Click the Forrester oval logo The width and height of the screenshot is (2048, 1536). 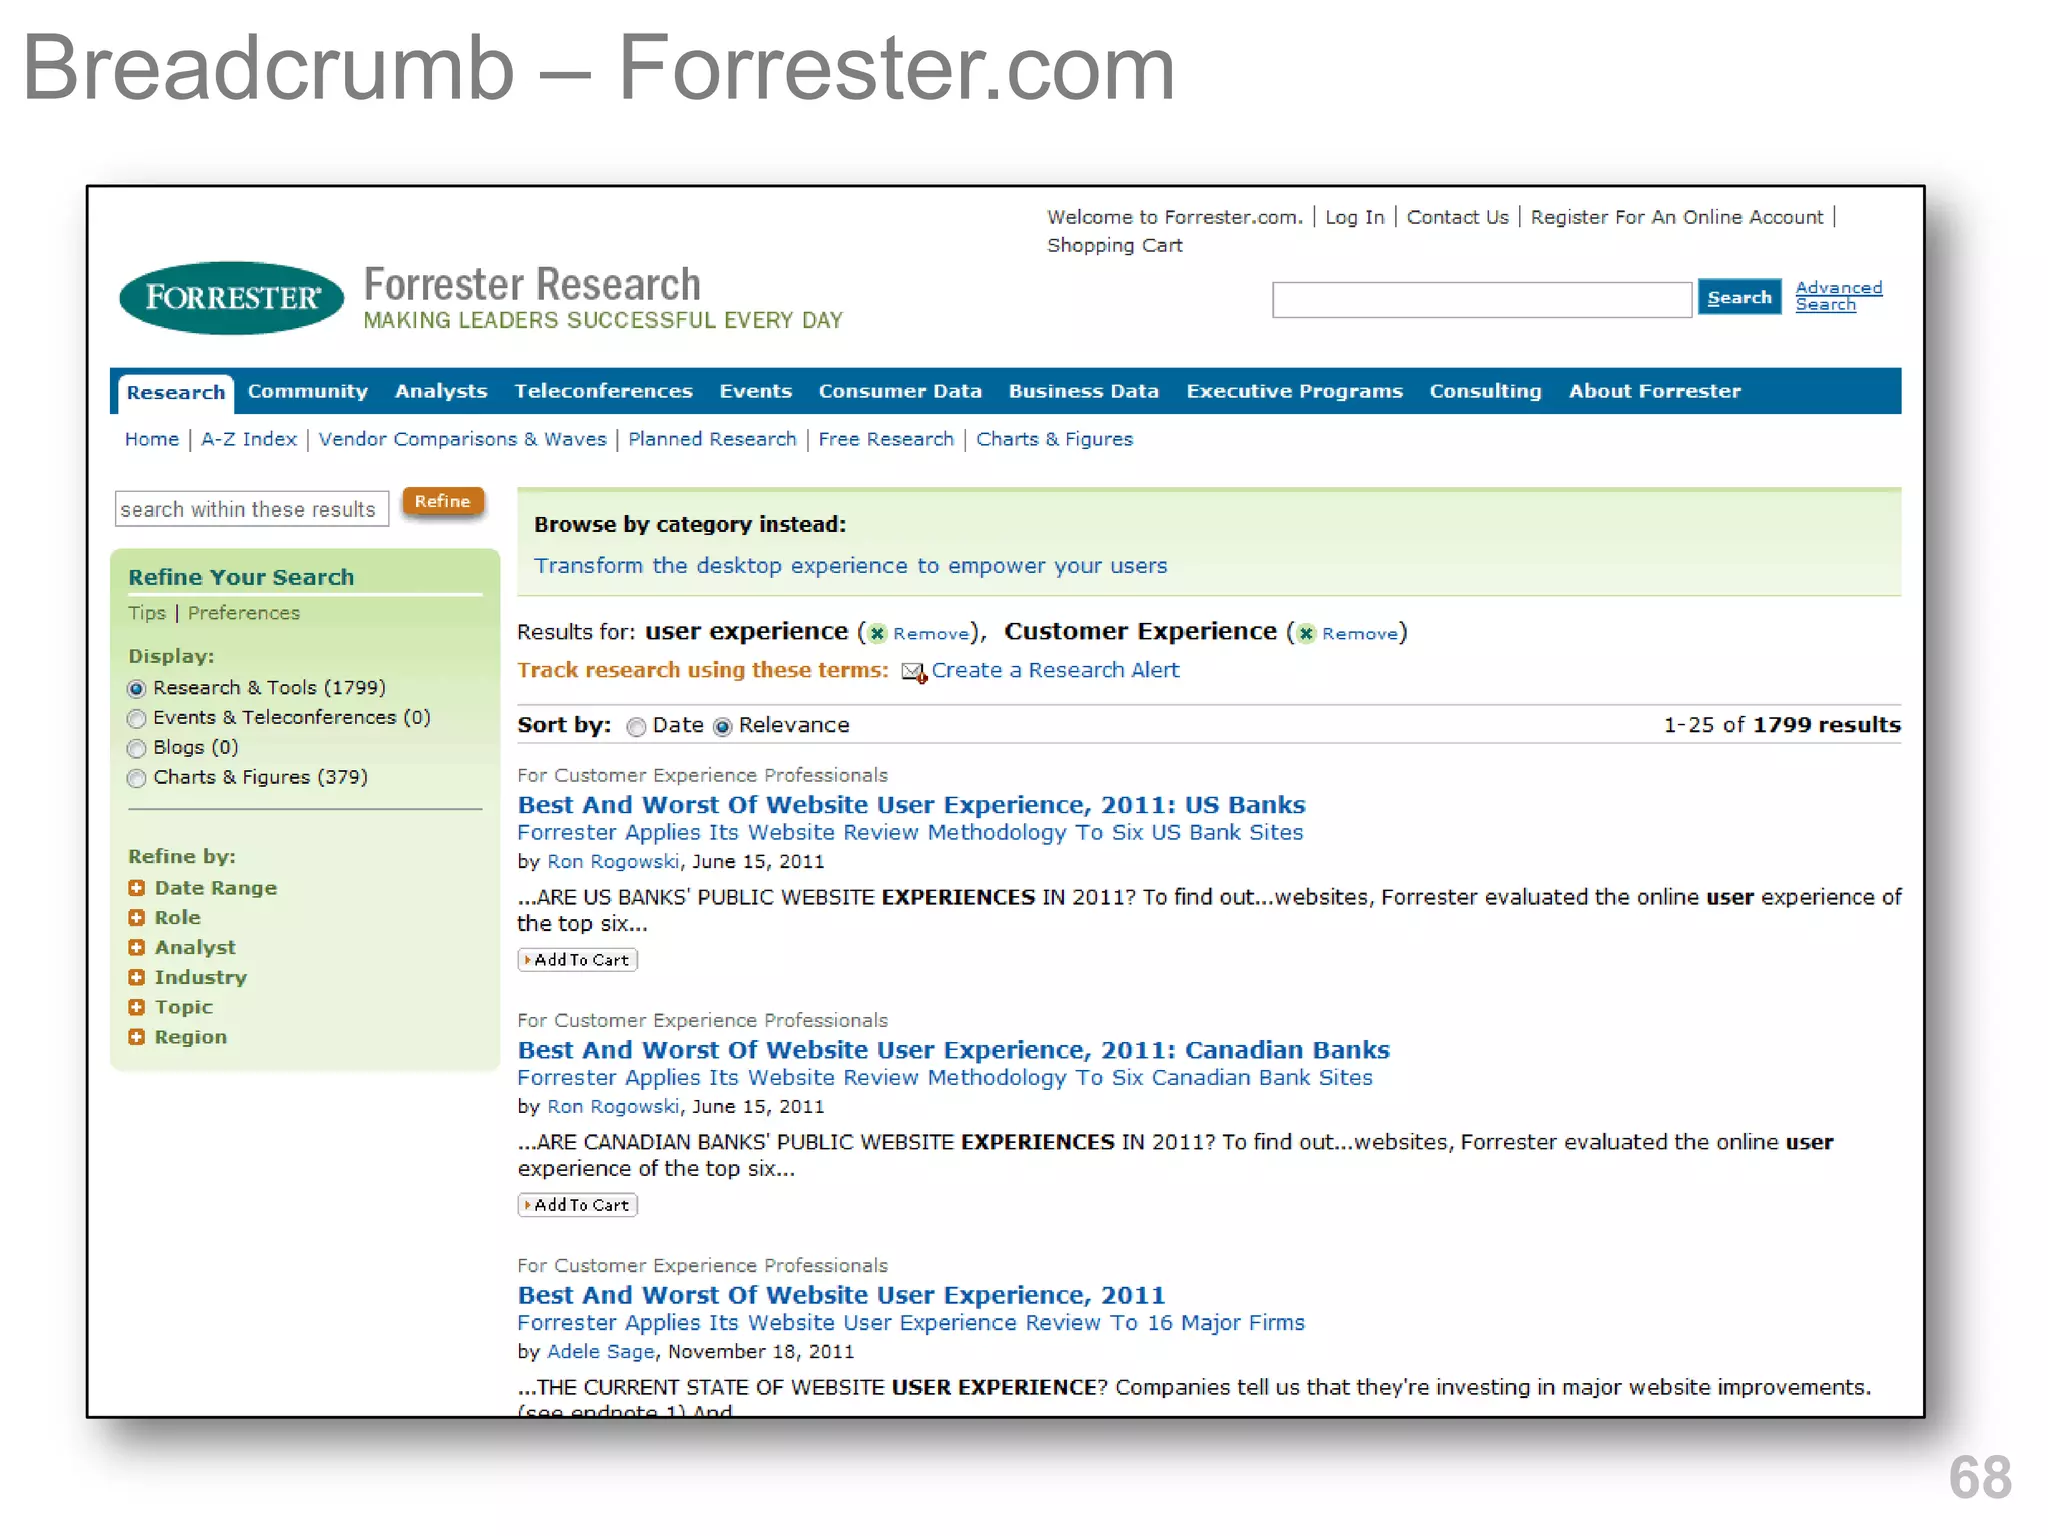pyautogui.click(x=231, y=297)
